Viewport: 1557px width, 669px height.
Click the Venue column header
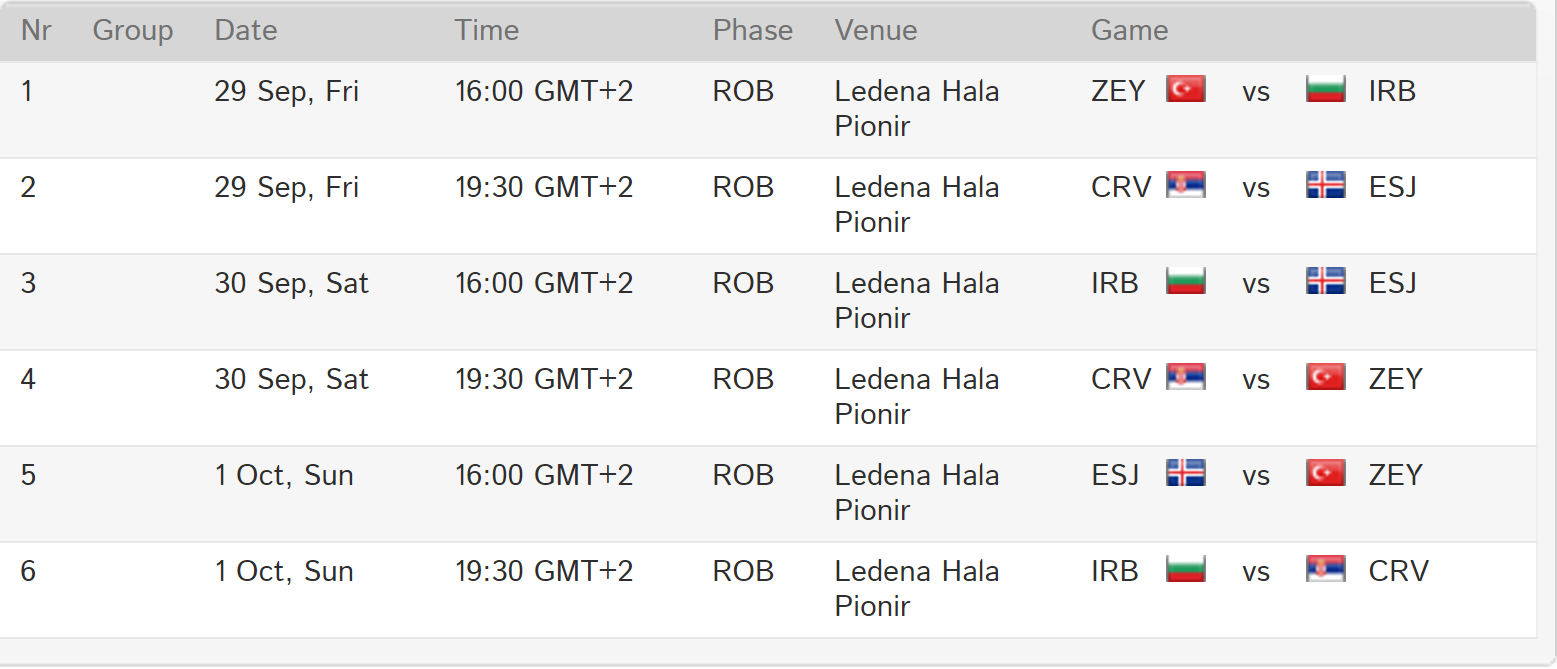pos(876,30)
